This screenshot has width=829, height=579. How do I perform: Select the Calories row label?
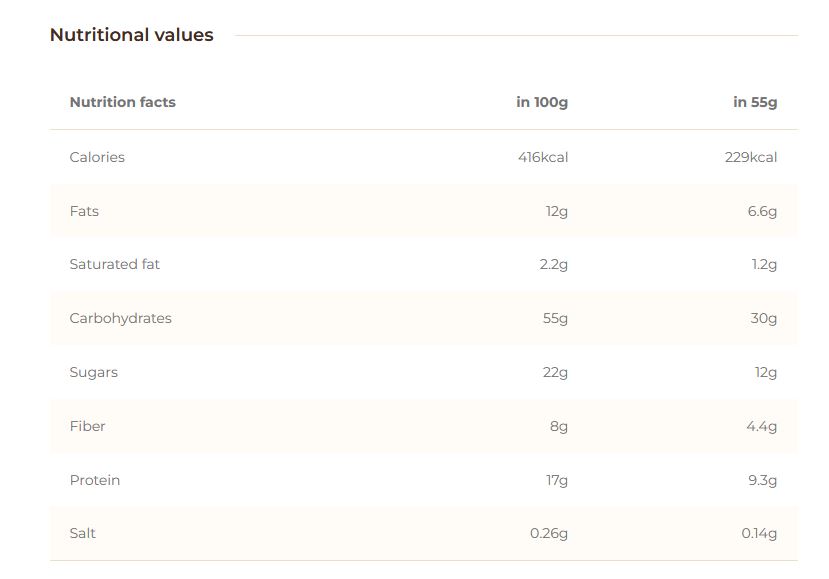coord(97,157)
